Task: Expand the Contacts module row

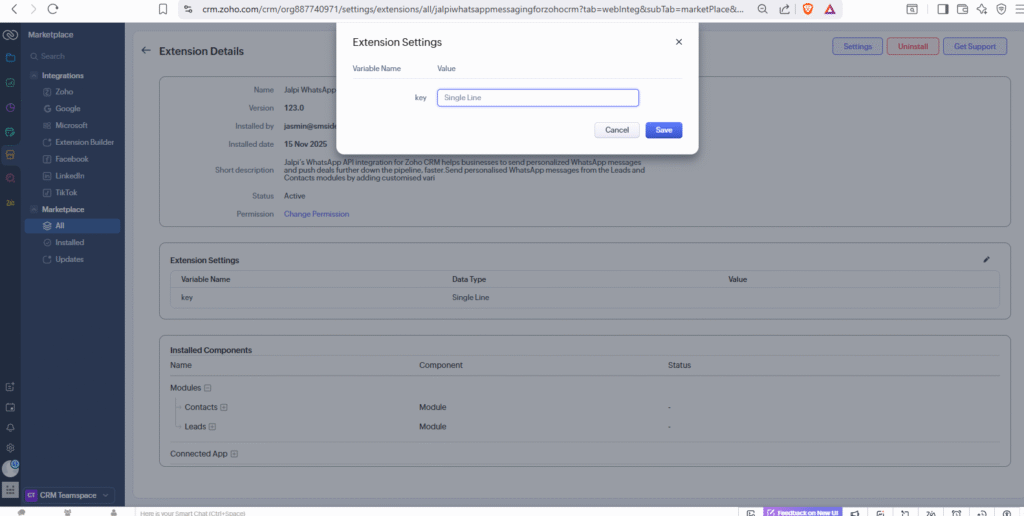Action: tap(224, 407)
